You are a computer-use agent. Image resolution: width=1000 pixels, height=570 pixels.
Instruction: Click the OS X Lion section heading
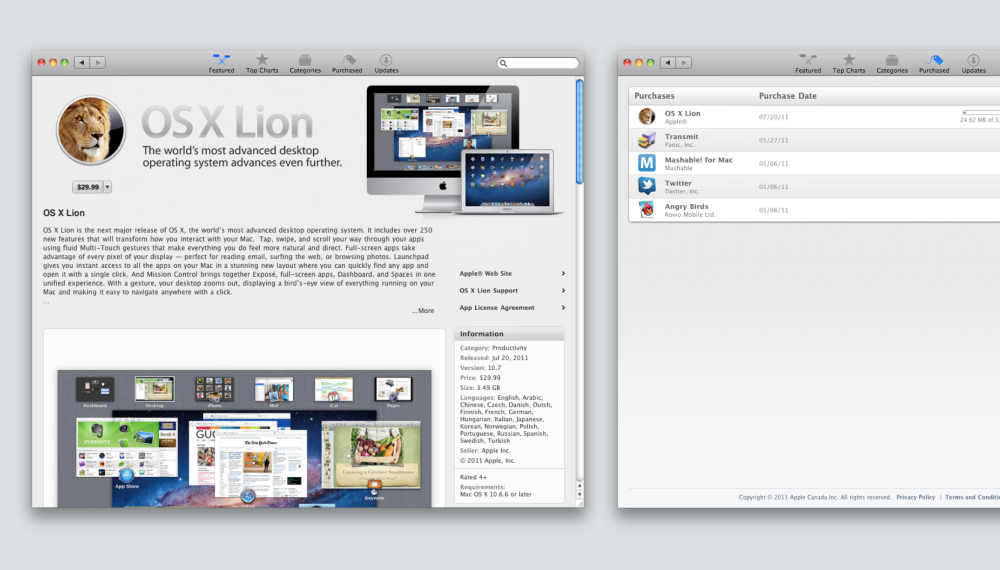coord(64,213)
